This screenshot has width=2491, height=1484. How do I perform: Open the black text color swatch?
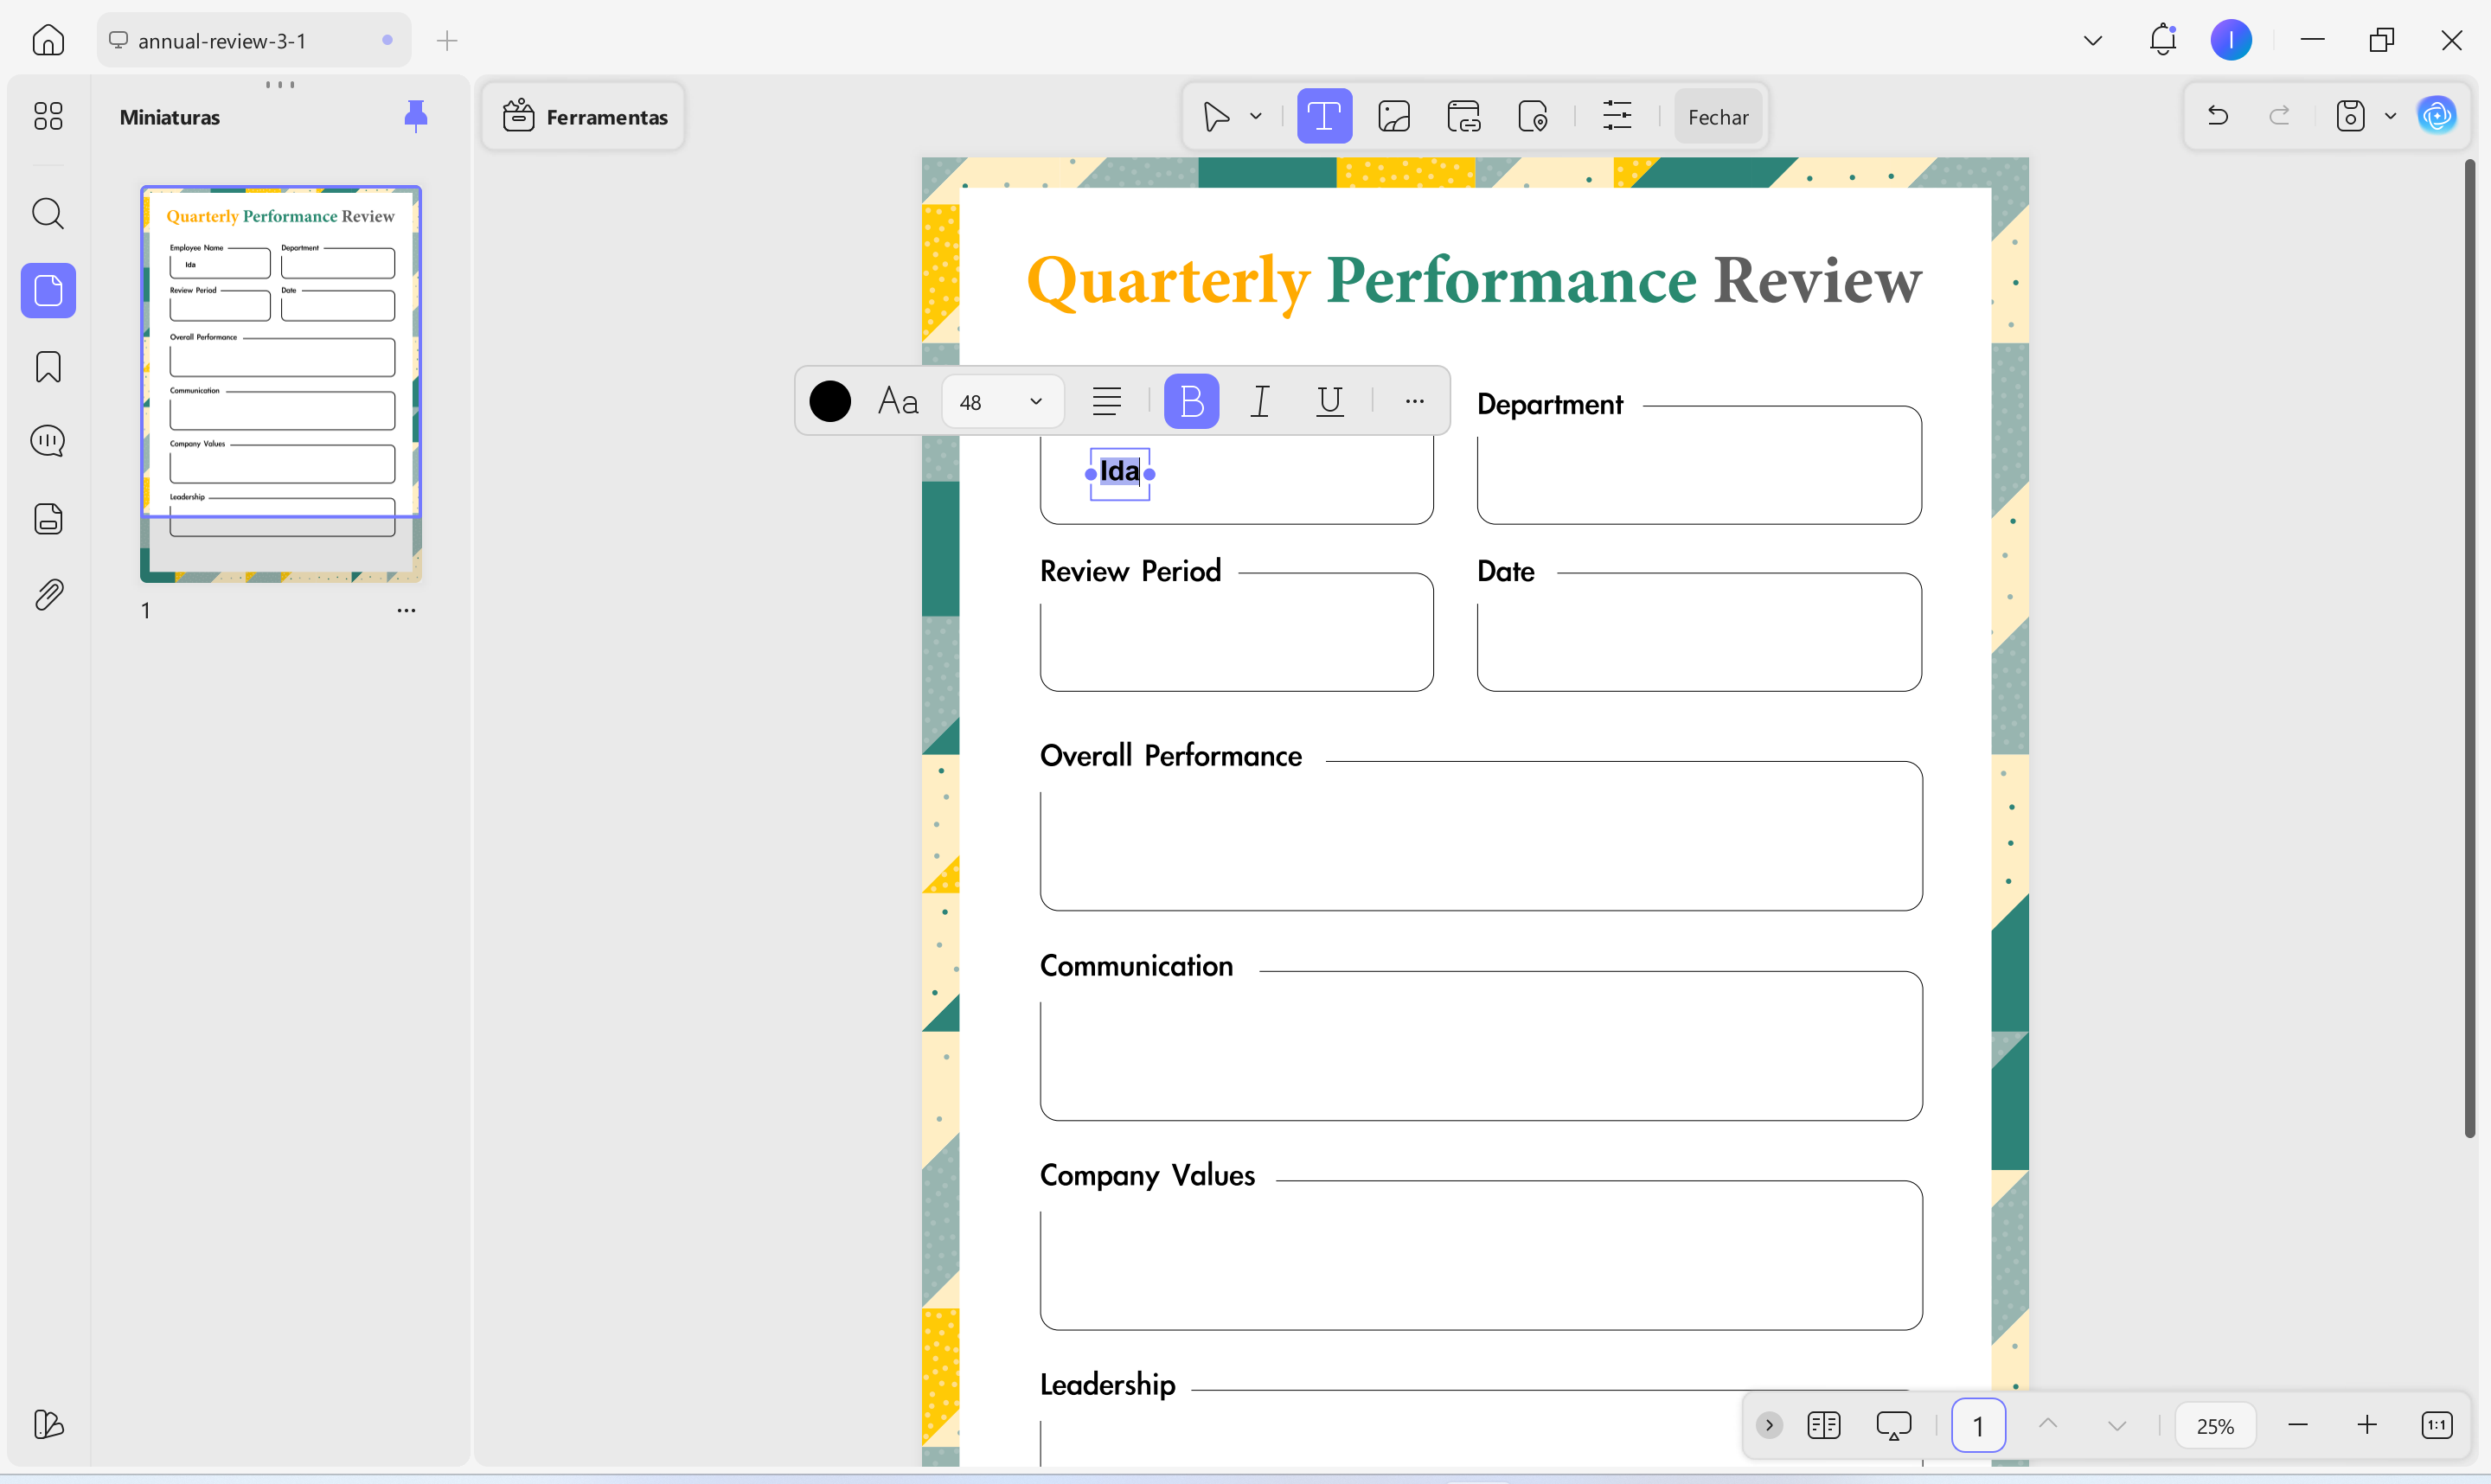(x=829, y=401)
